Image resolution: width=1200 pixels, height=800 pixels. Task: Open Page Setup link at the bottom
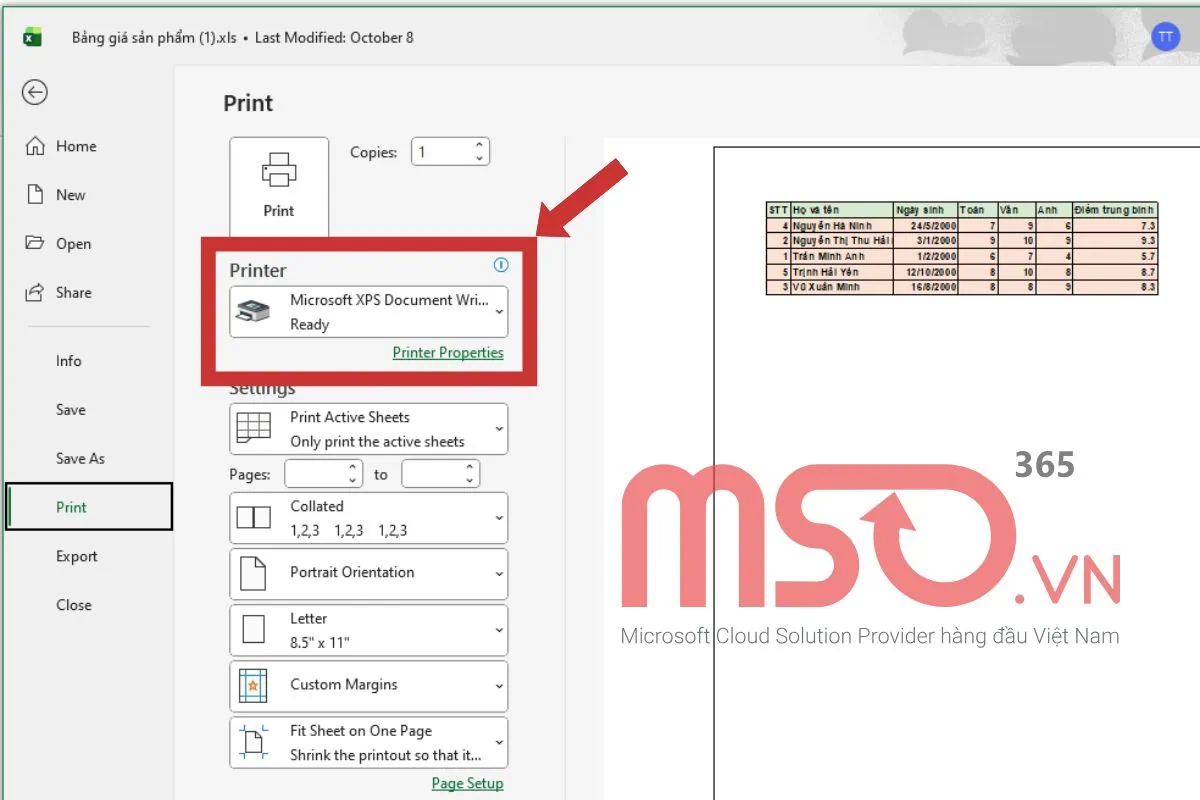(467, 783)
